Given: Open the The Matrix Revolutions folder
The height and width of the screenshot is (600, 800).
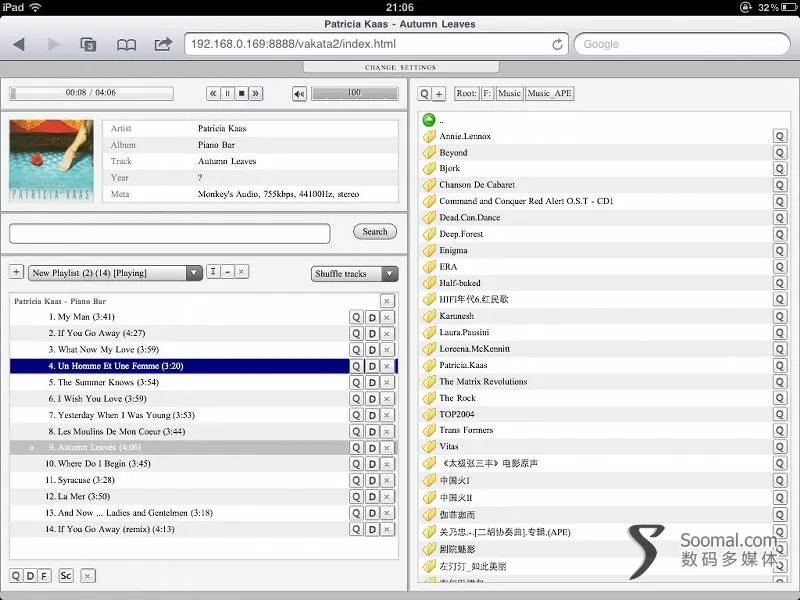Looking at the screenshot, I should (x=483, y=381).
